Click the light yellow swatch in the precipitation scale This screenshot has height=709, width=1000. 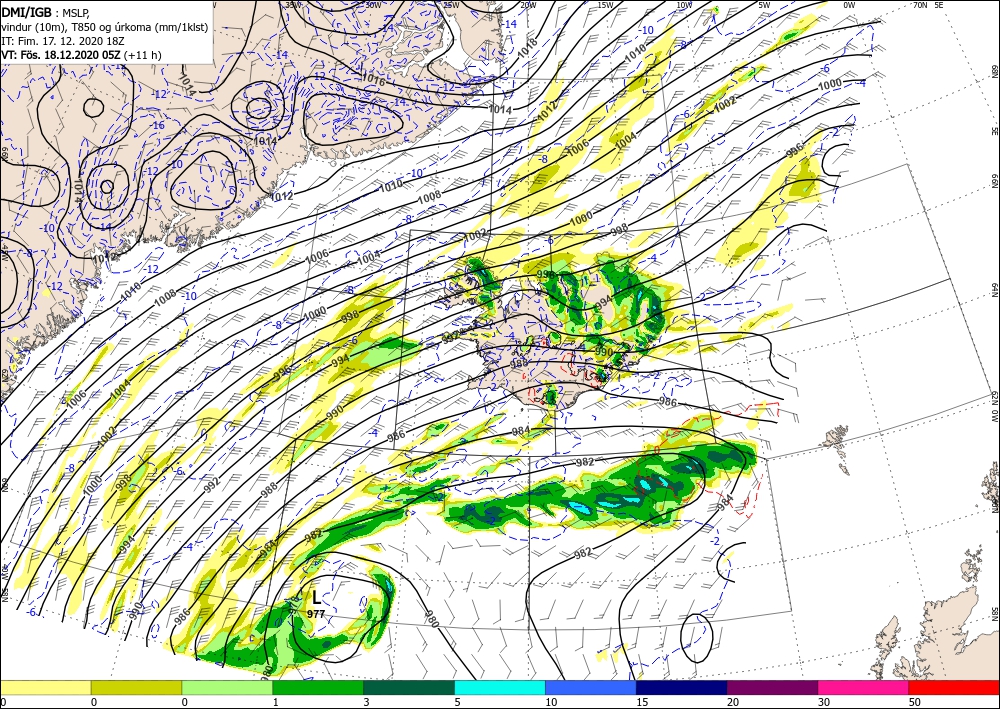(x=46, y=687)
